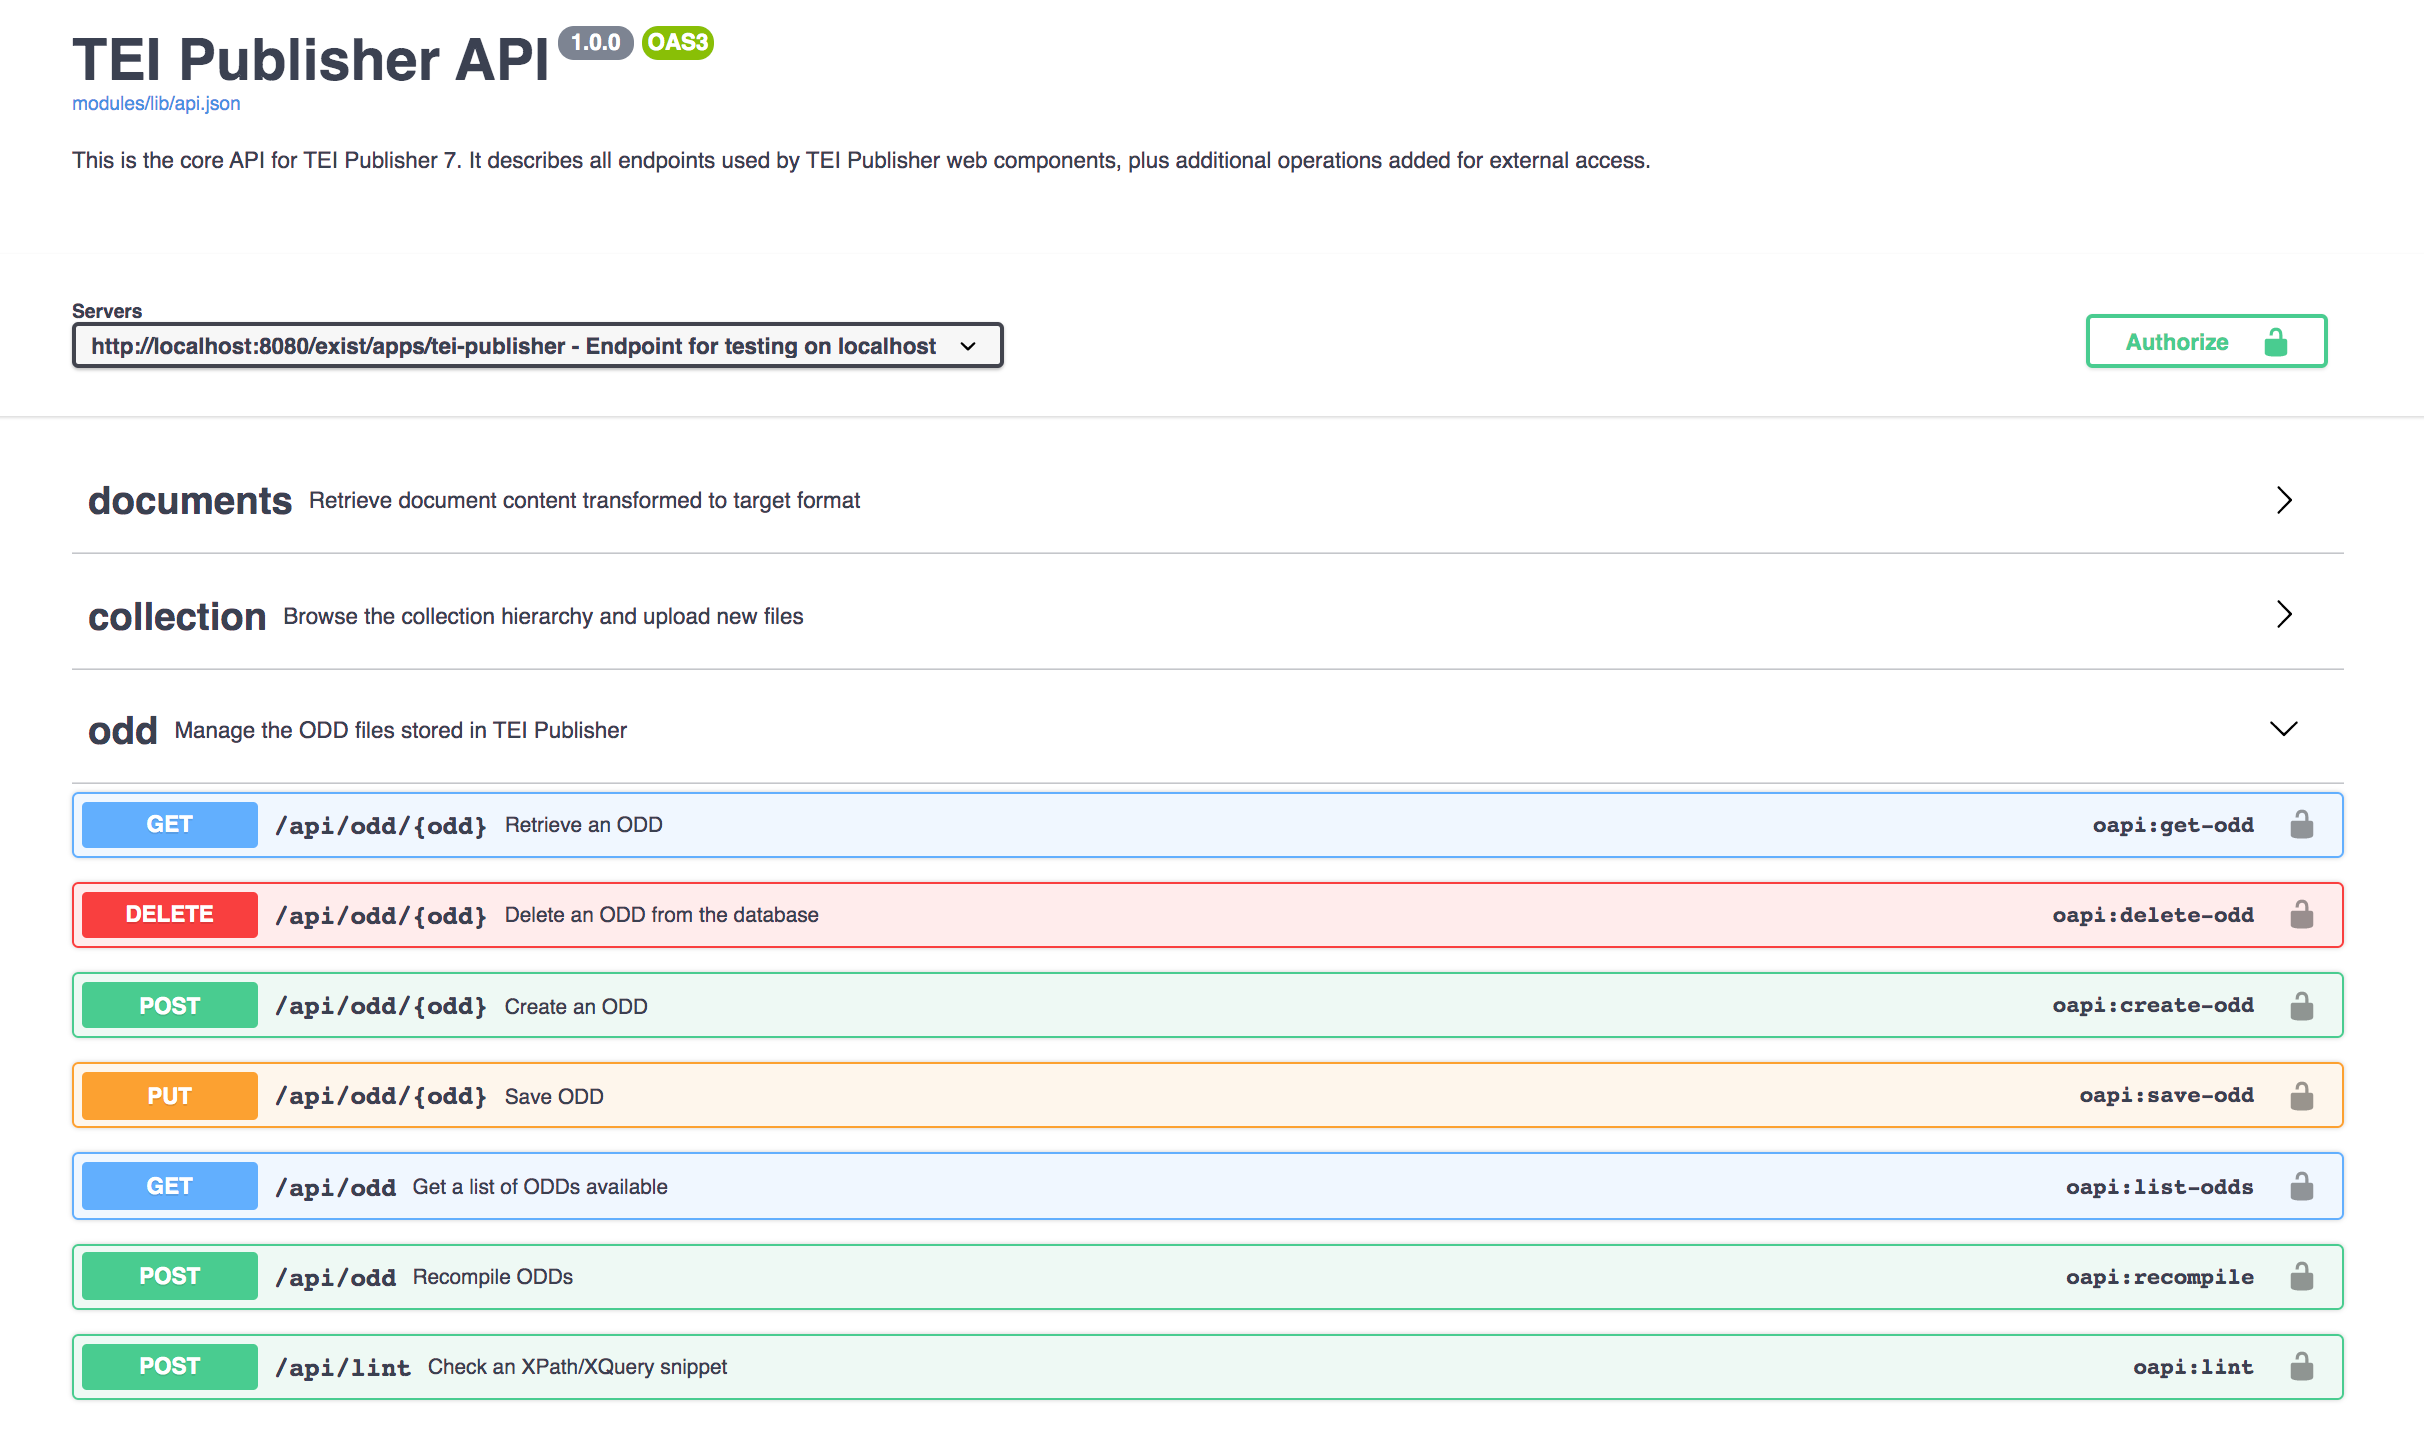This screenshot has height=1442, width=2424.
Task: Click the padlock icon on POST Recompile ODDs
Action: pos(2302,1275)
